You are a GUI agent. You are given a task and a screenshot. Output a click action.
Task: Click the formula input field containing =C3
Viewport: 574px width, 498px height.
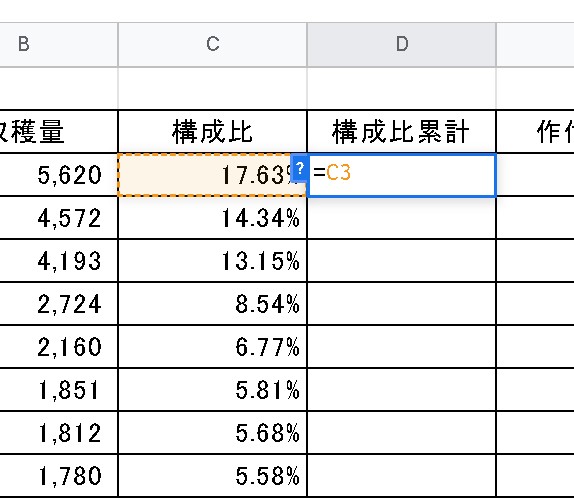[402, 175]
